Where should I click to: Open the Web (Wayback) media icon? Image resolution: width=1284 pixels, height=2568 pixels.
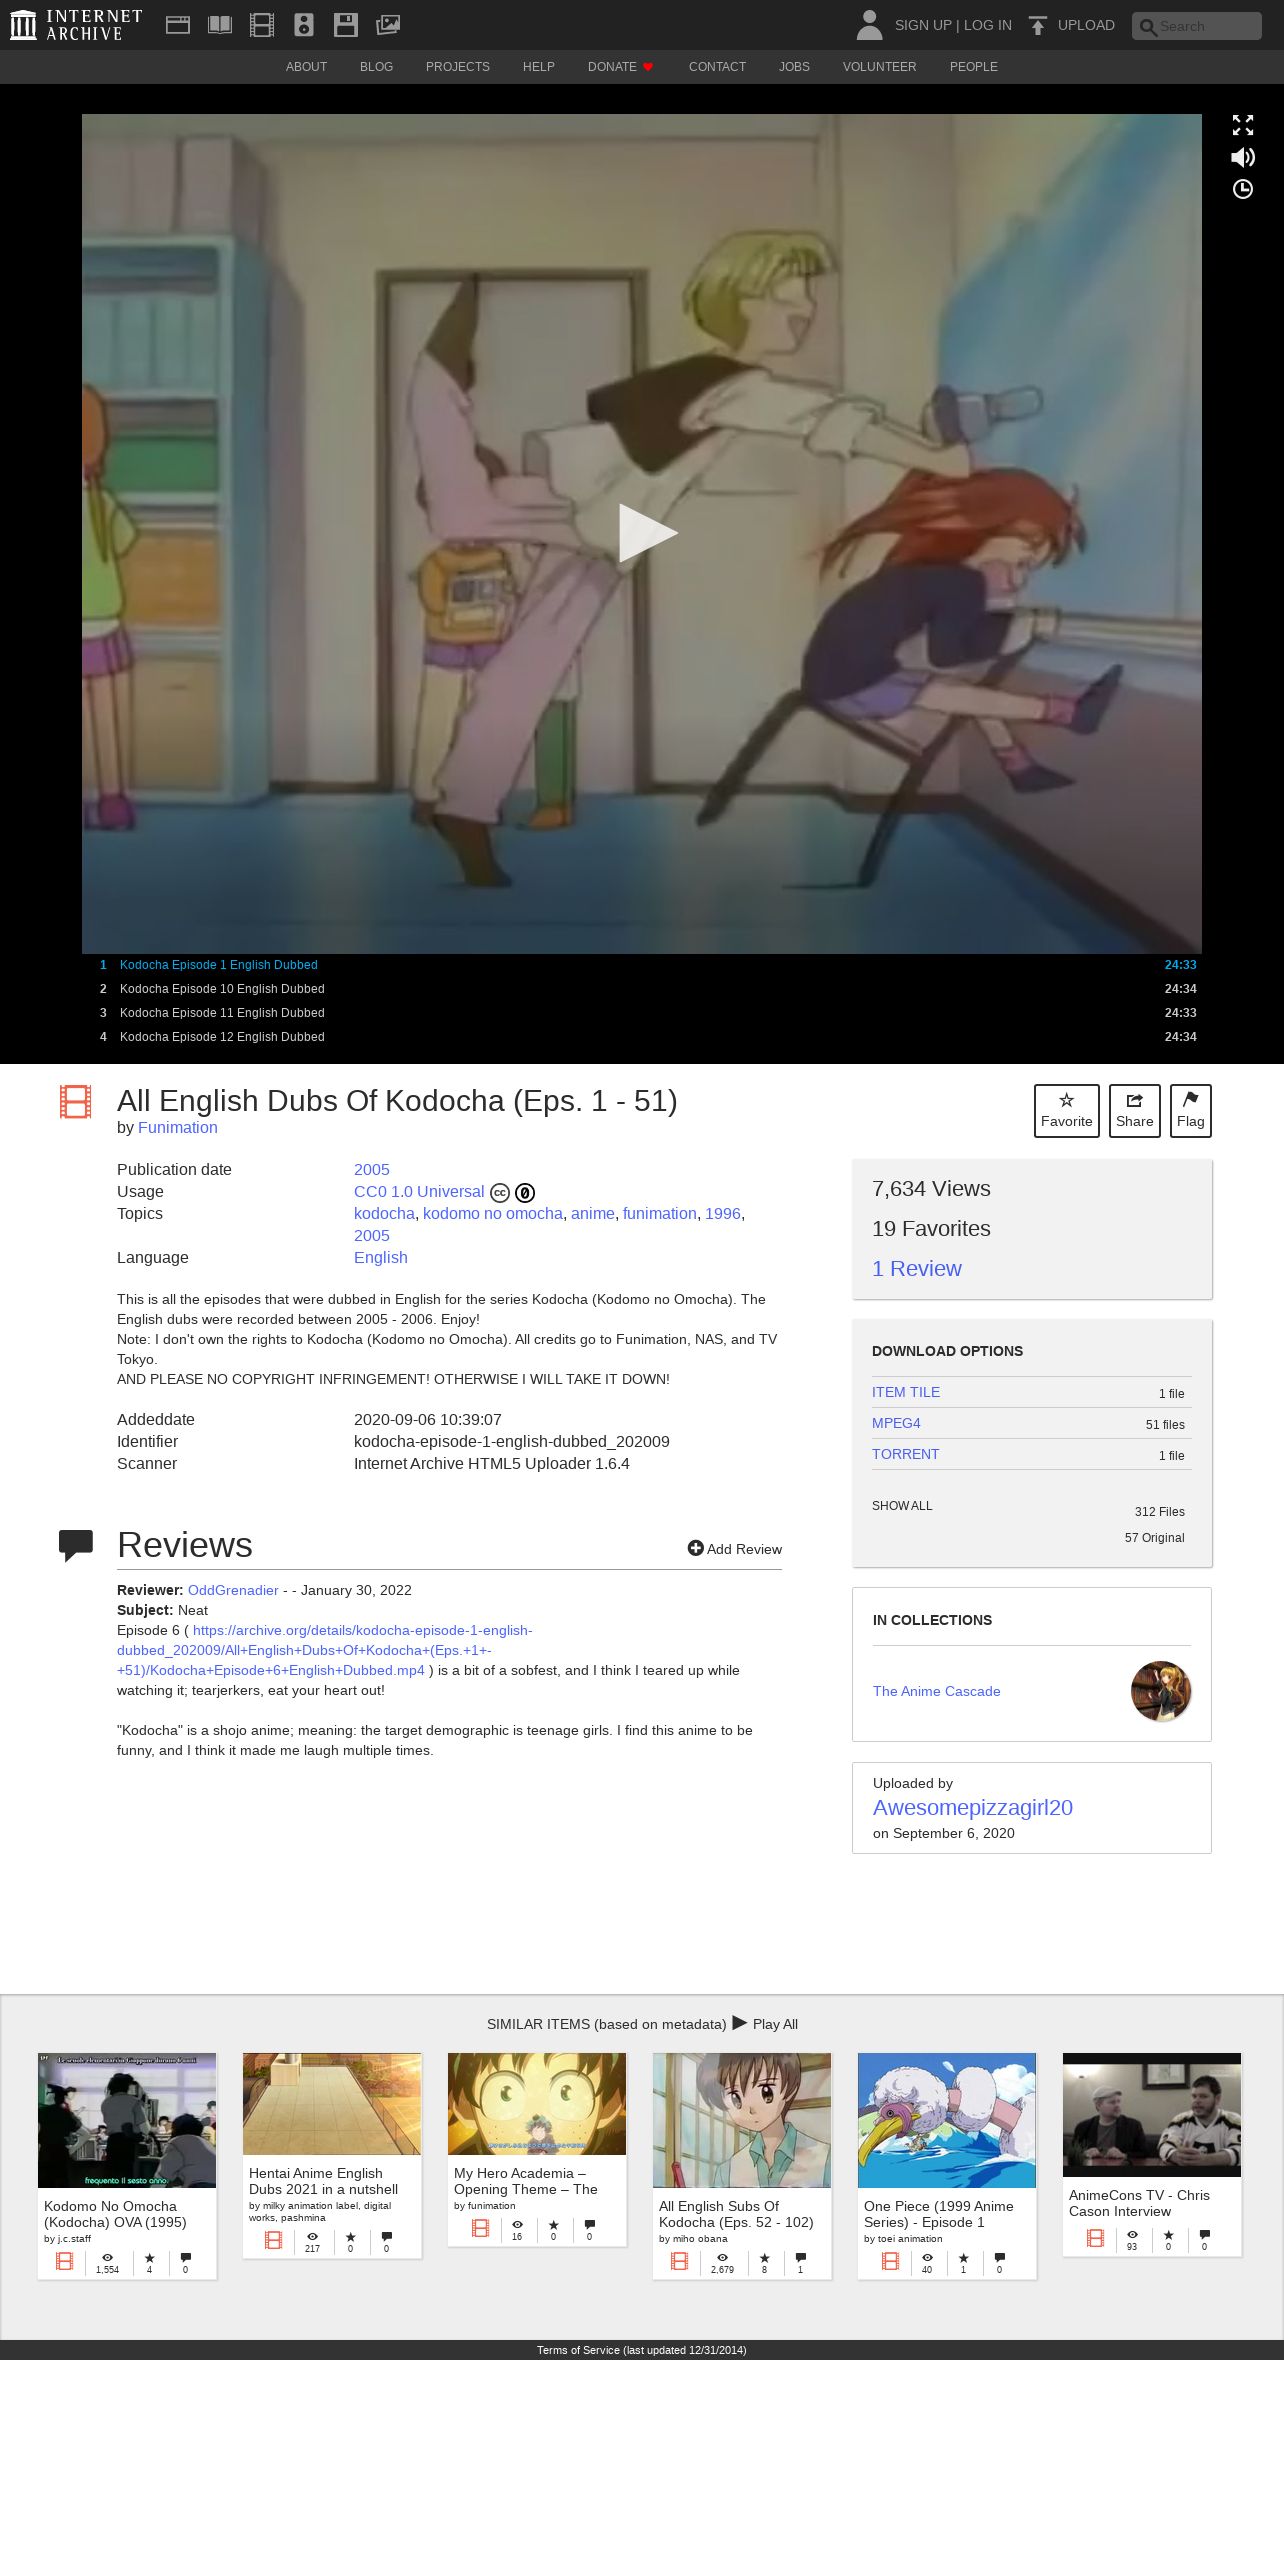pos(178,25)
